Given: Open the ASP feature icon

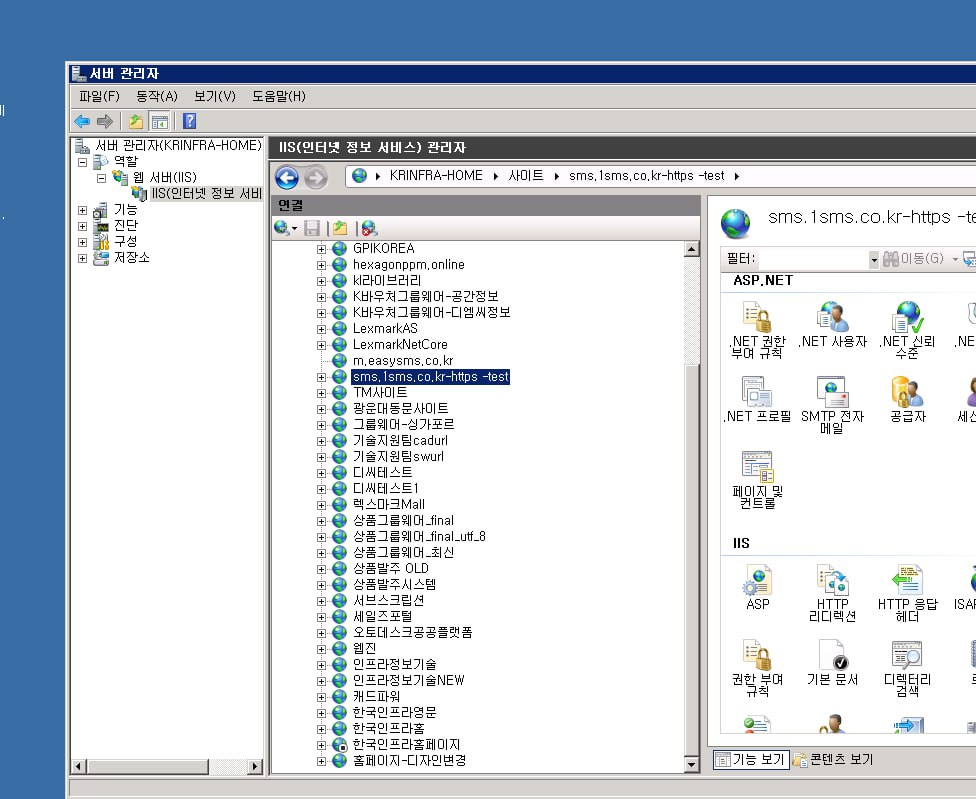Looking at the screenshot, I should pos(757,581).
